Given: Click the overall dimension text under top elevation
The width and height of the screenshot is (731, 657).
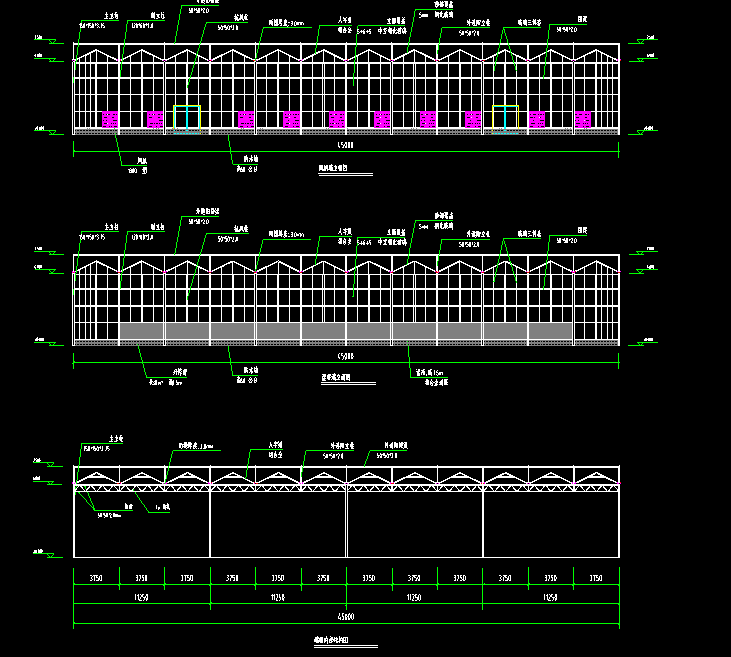Looking at the screenshot, I should pos(346,146).
